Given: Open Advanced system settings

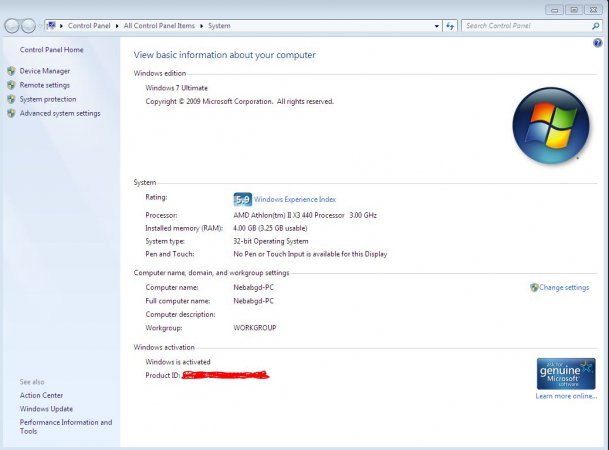Looking at the screenshot, I should pos(60,113).
